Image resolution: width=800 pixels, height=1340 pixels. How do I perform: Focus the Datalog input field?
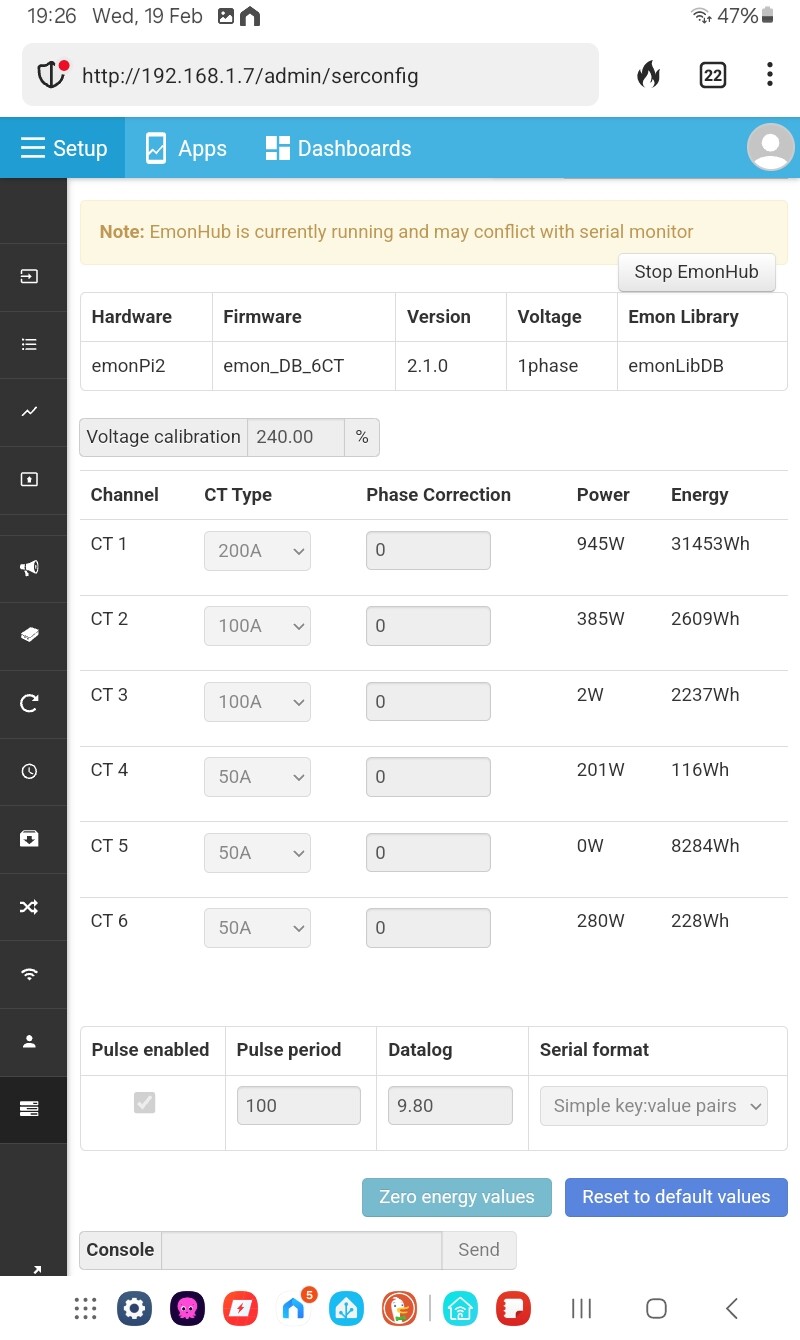(449, 1106)
